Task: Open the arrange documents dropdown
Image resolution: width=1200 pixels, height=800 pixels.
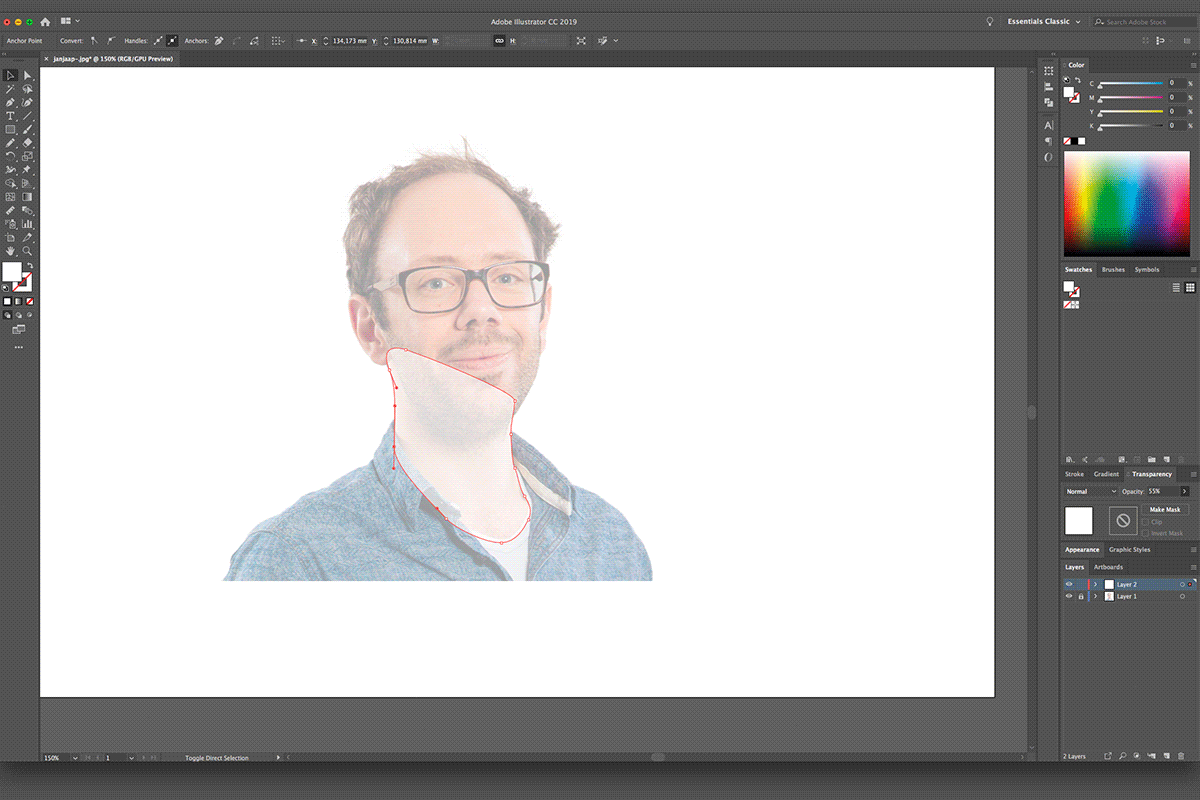Action: tap(70, 21)
